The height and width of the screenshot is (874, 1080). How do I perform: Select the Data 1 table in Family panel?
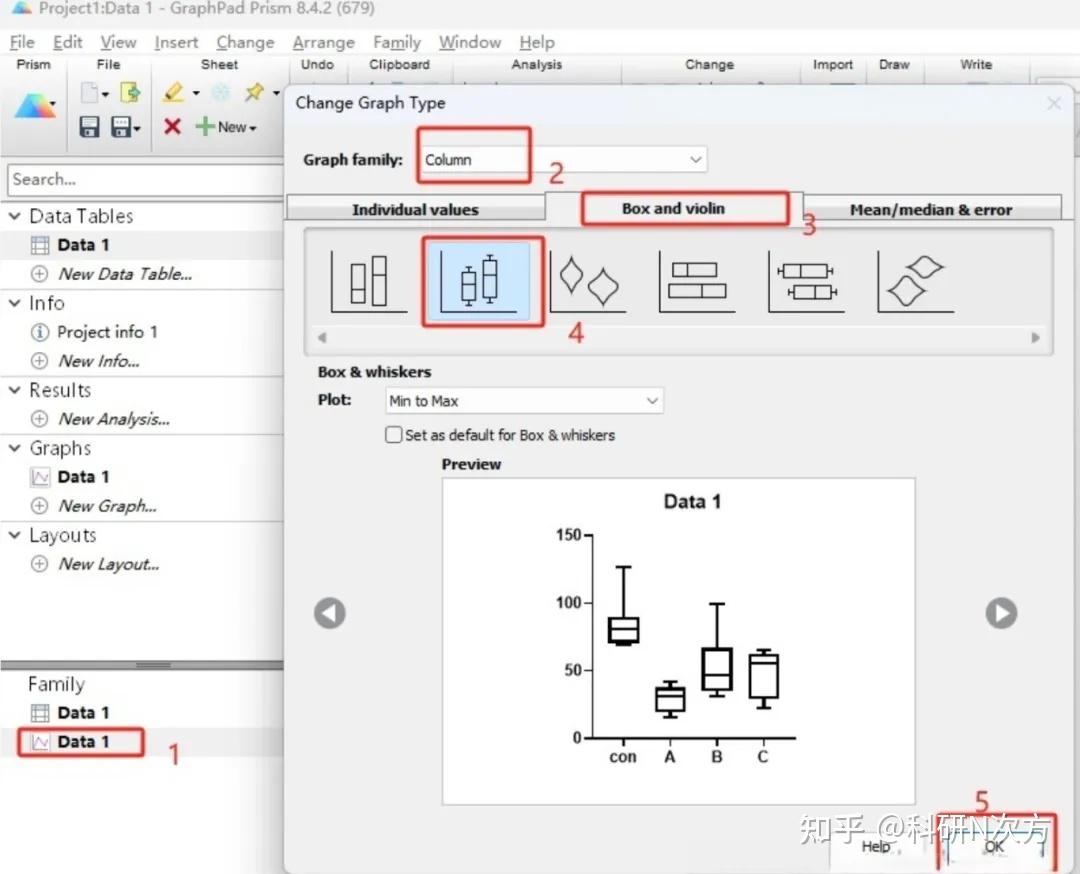(81, 712)
